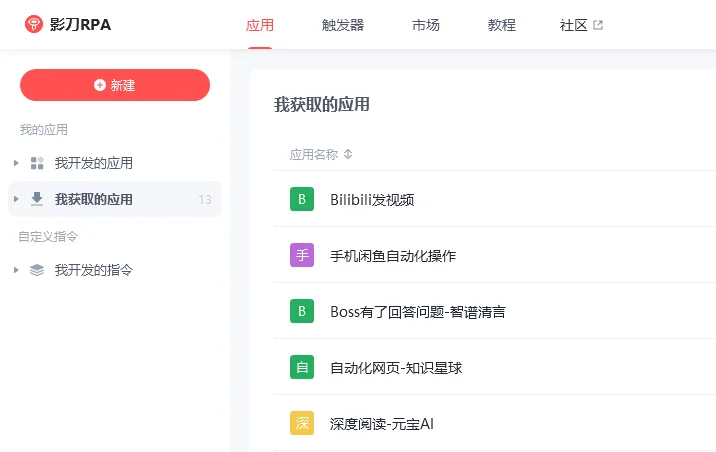
Task: Click the layers icon beside 我开发的指令
Action: [37, 270]
